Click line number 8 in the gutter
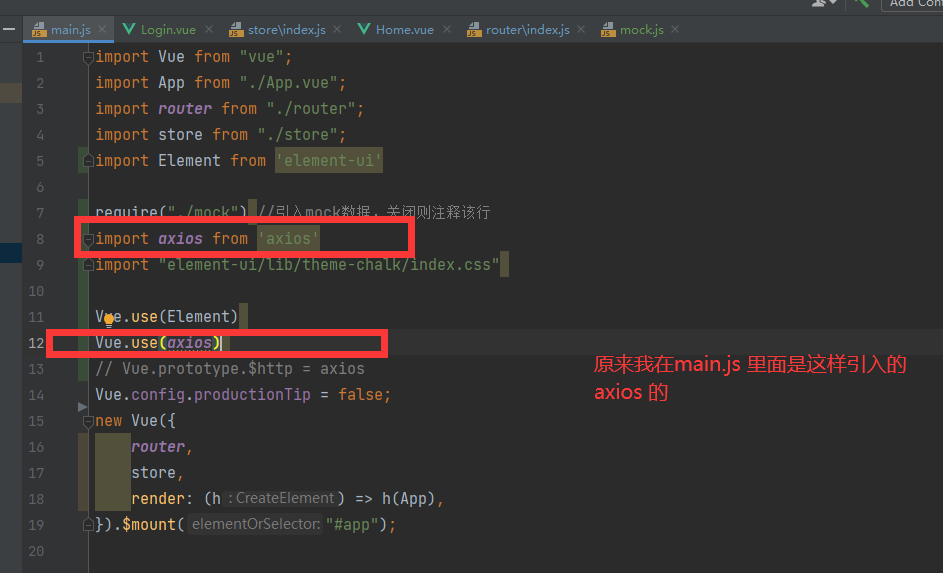 (x=40, y=239)
